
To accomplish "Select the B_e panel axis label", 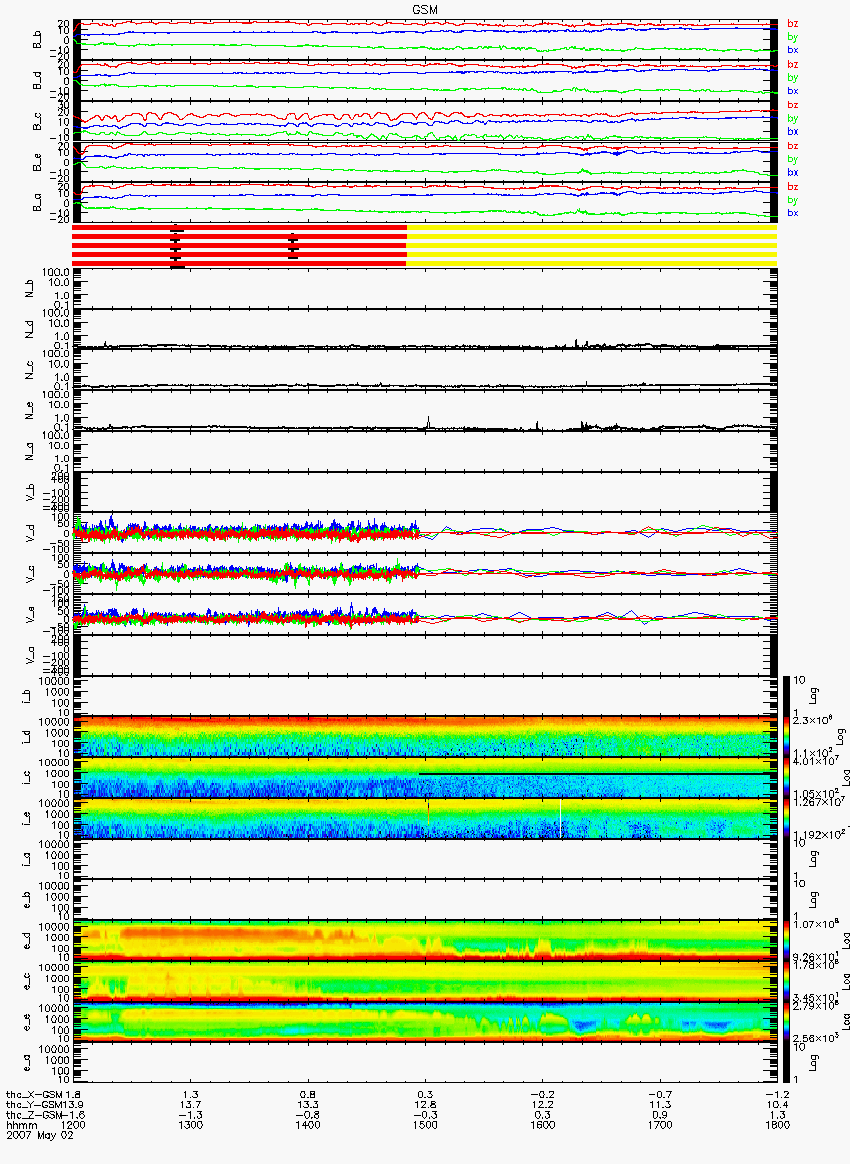I will point(37,162).
